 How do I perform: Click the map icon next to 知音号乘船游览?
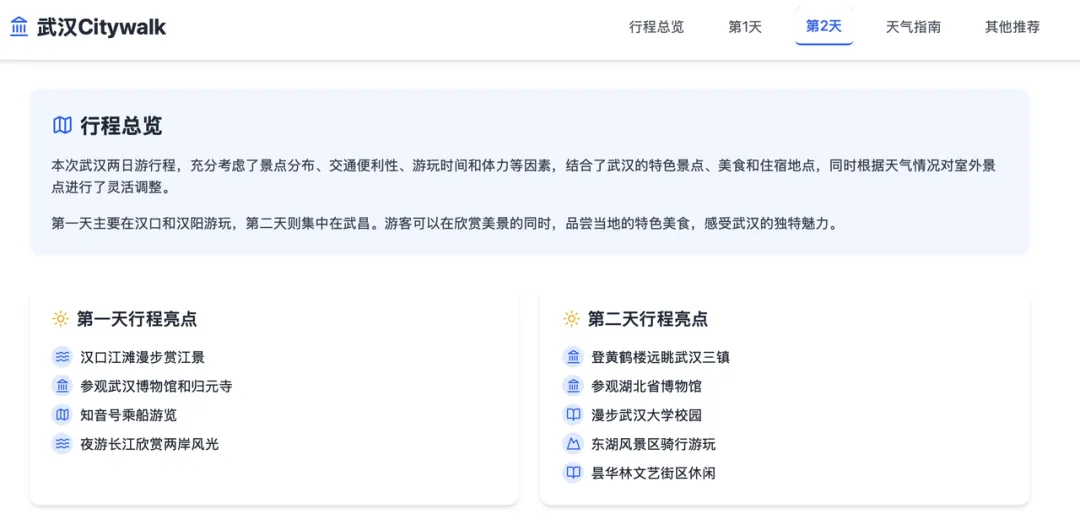pos(62,415)
